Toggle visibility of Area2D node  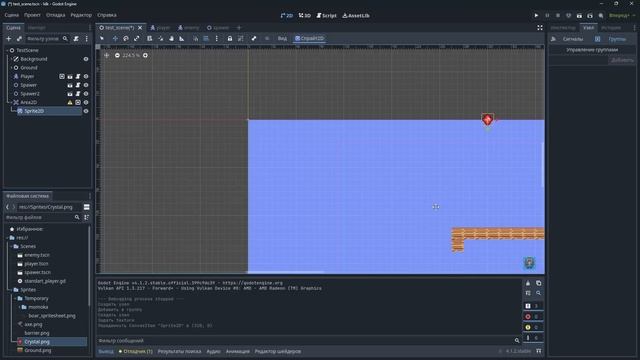tap(86, 102)
